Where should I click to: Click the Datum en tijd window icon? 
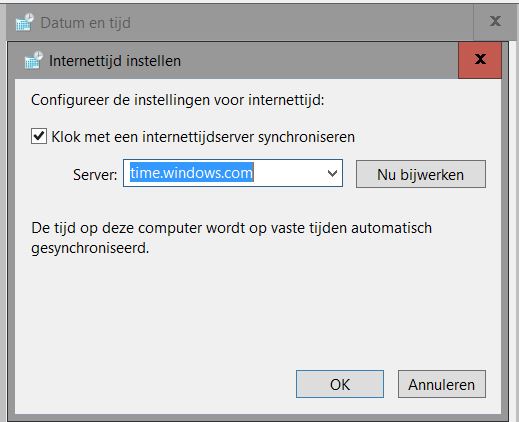(x=25, y=22)
